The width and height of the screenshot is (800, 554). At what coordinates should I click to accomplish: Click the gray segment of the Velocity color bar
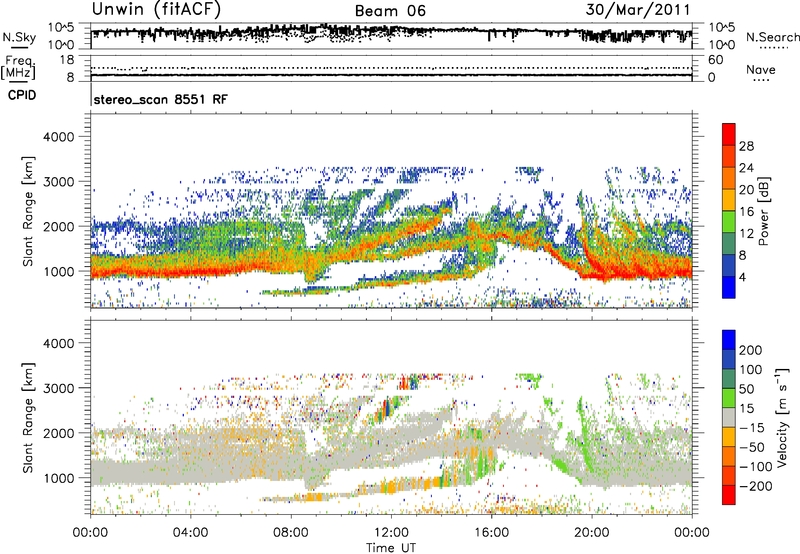pyautogui.click(x=729, y=417)
